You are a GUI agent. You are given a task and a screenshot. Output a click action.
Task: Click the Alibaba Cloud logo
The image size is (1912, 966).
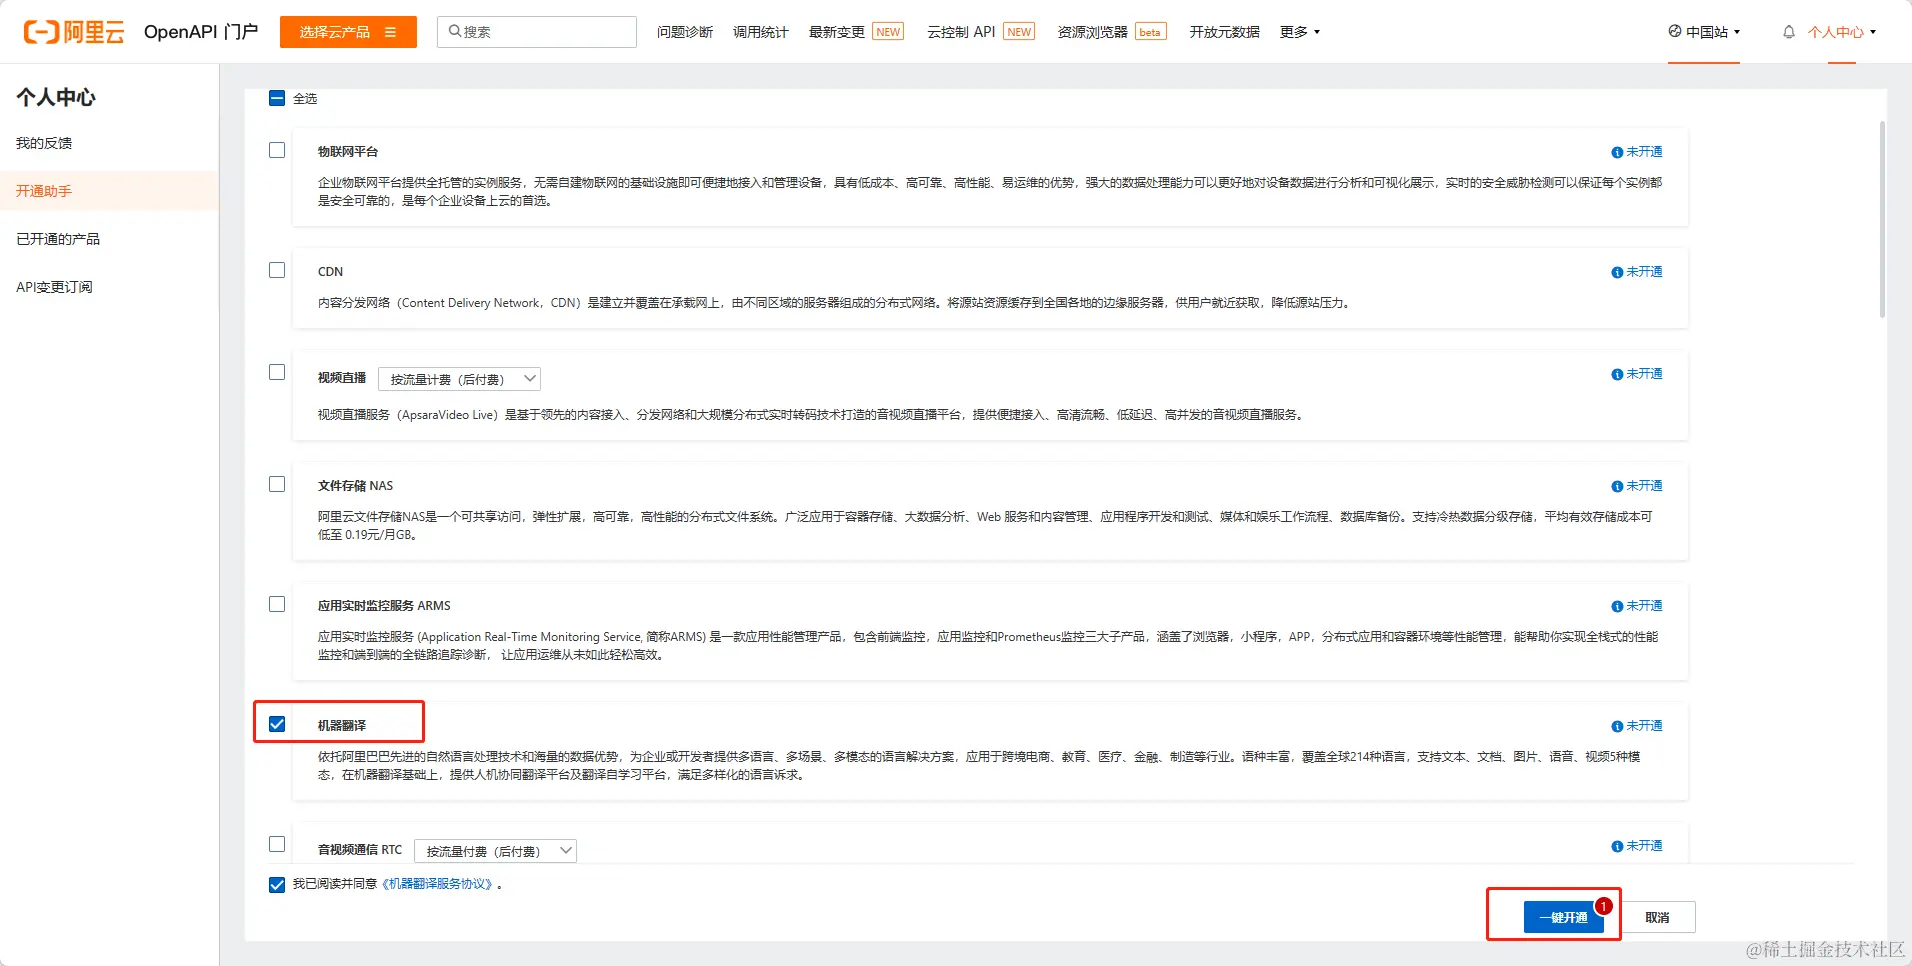coord(74,32)
